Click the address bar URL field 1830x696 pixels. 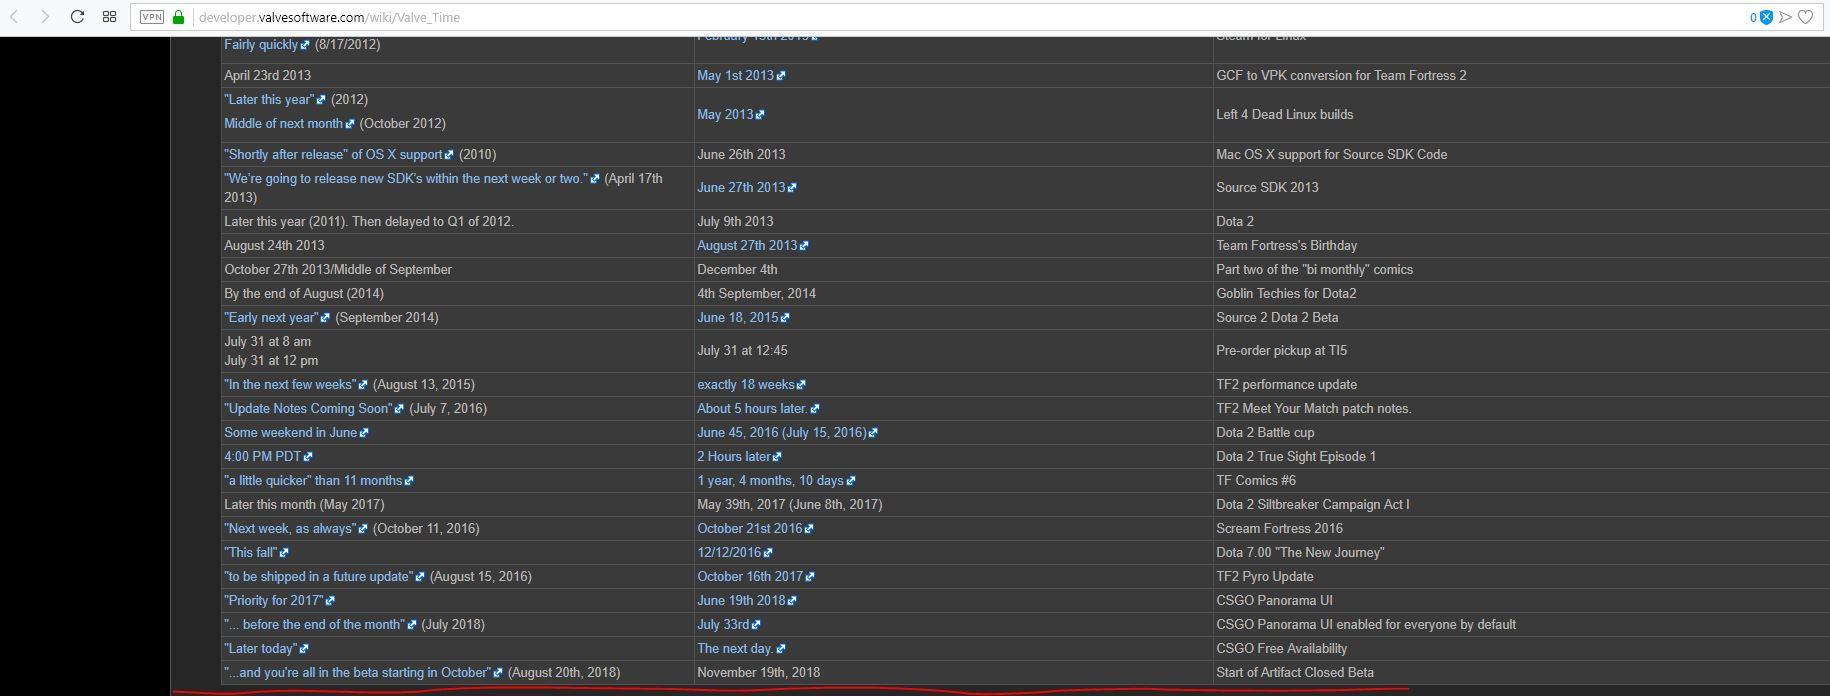[x=900, y=17]
